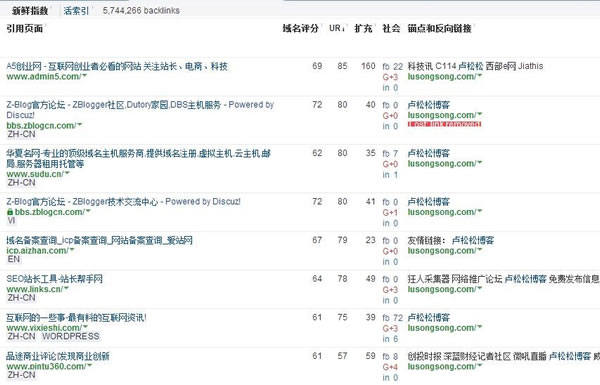Open www.pintu360.com URL link
The width and height of the screenshot is (600, 385).
[46, 366]
